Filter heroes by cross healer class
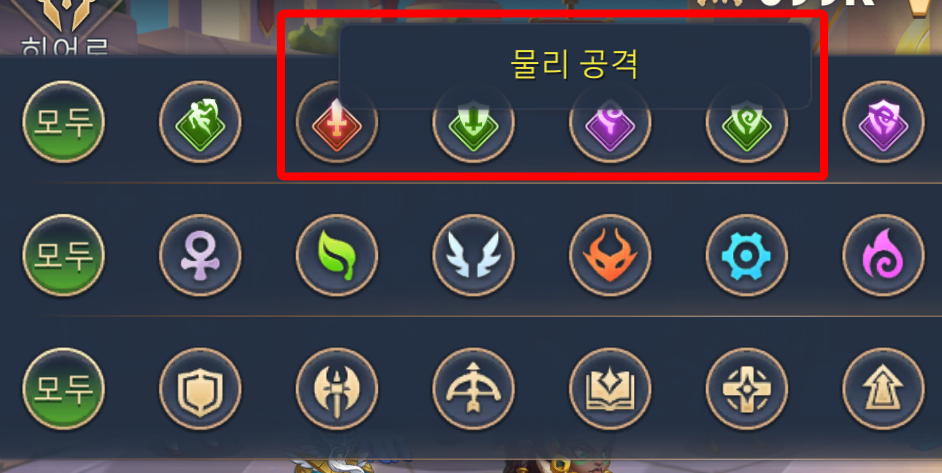The width and height of the screenshot is (942, 473). click(747, 389)
